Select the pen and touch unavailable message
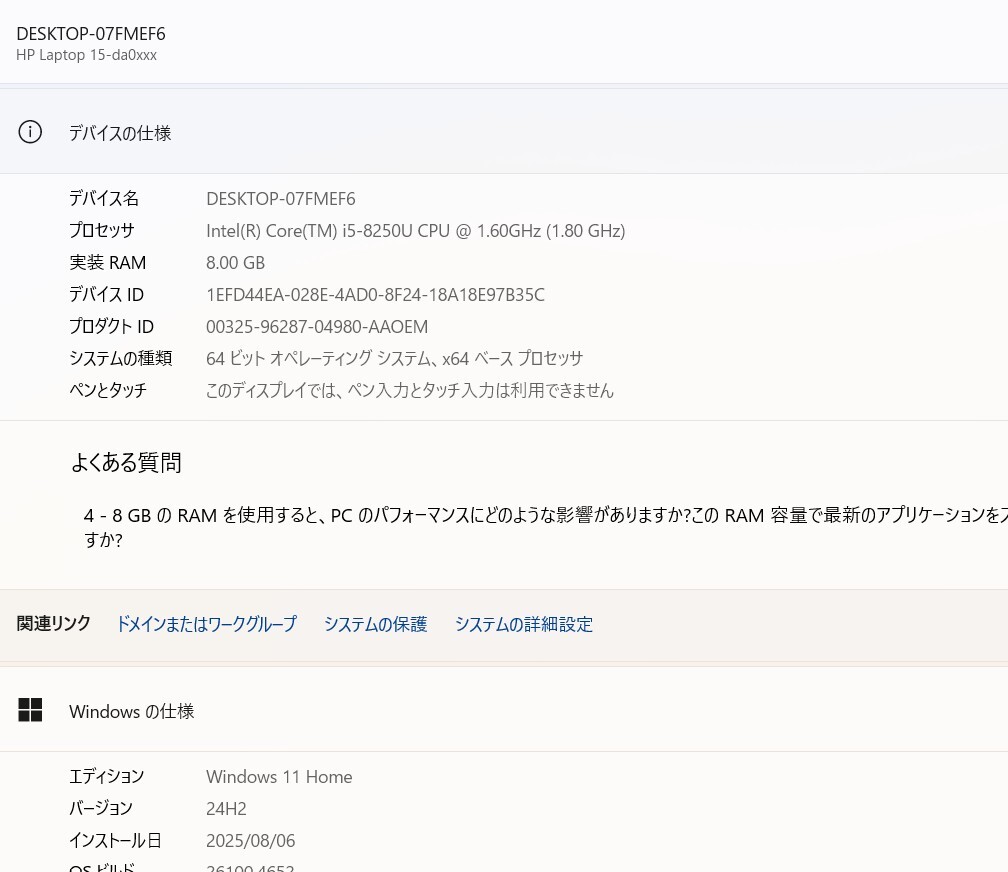The image size is (1008, 872). (410, 390)
